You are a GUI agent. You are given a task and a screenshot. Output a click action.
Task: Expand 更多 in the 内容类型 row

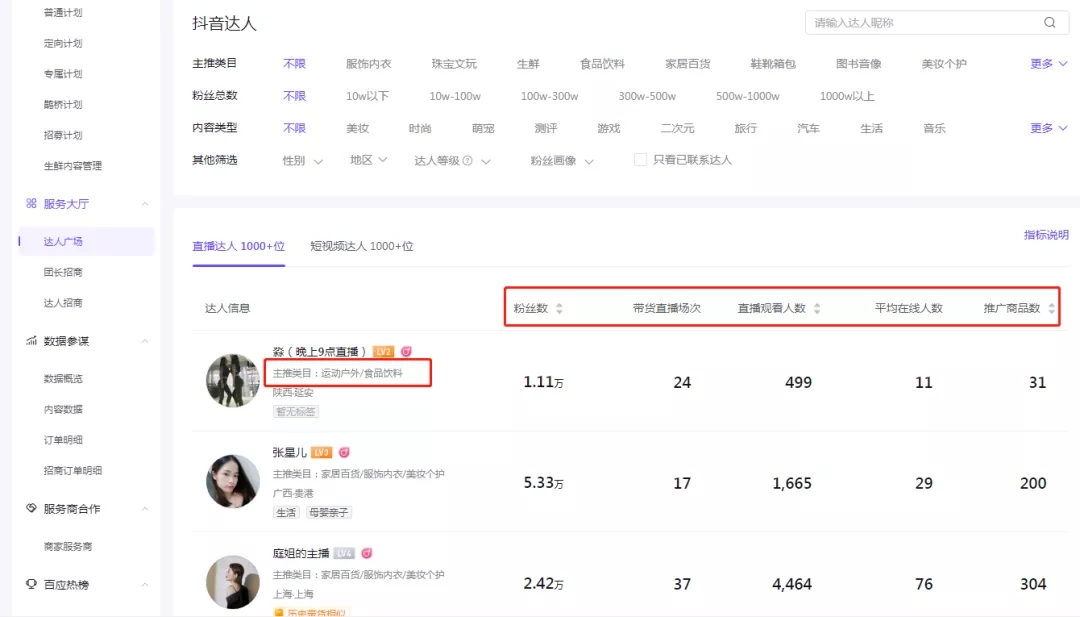tap(1048, 128)
